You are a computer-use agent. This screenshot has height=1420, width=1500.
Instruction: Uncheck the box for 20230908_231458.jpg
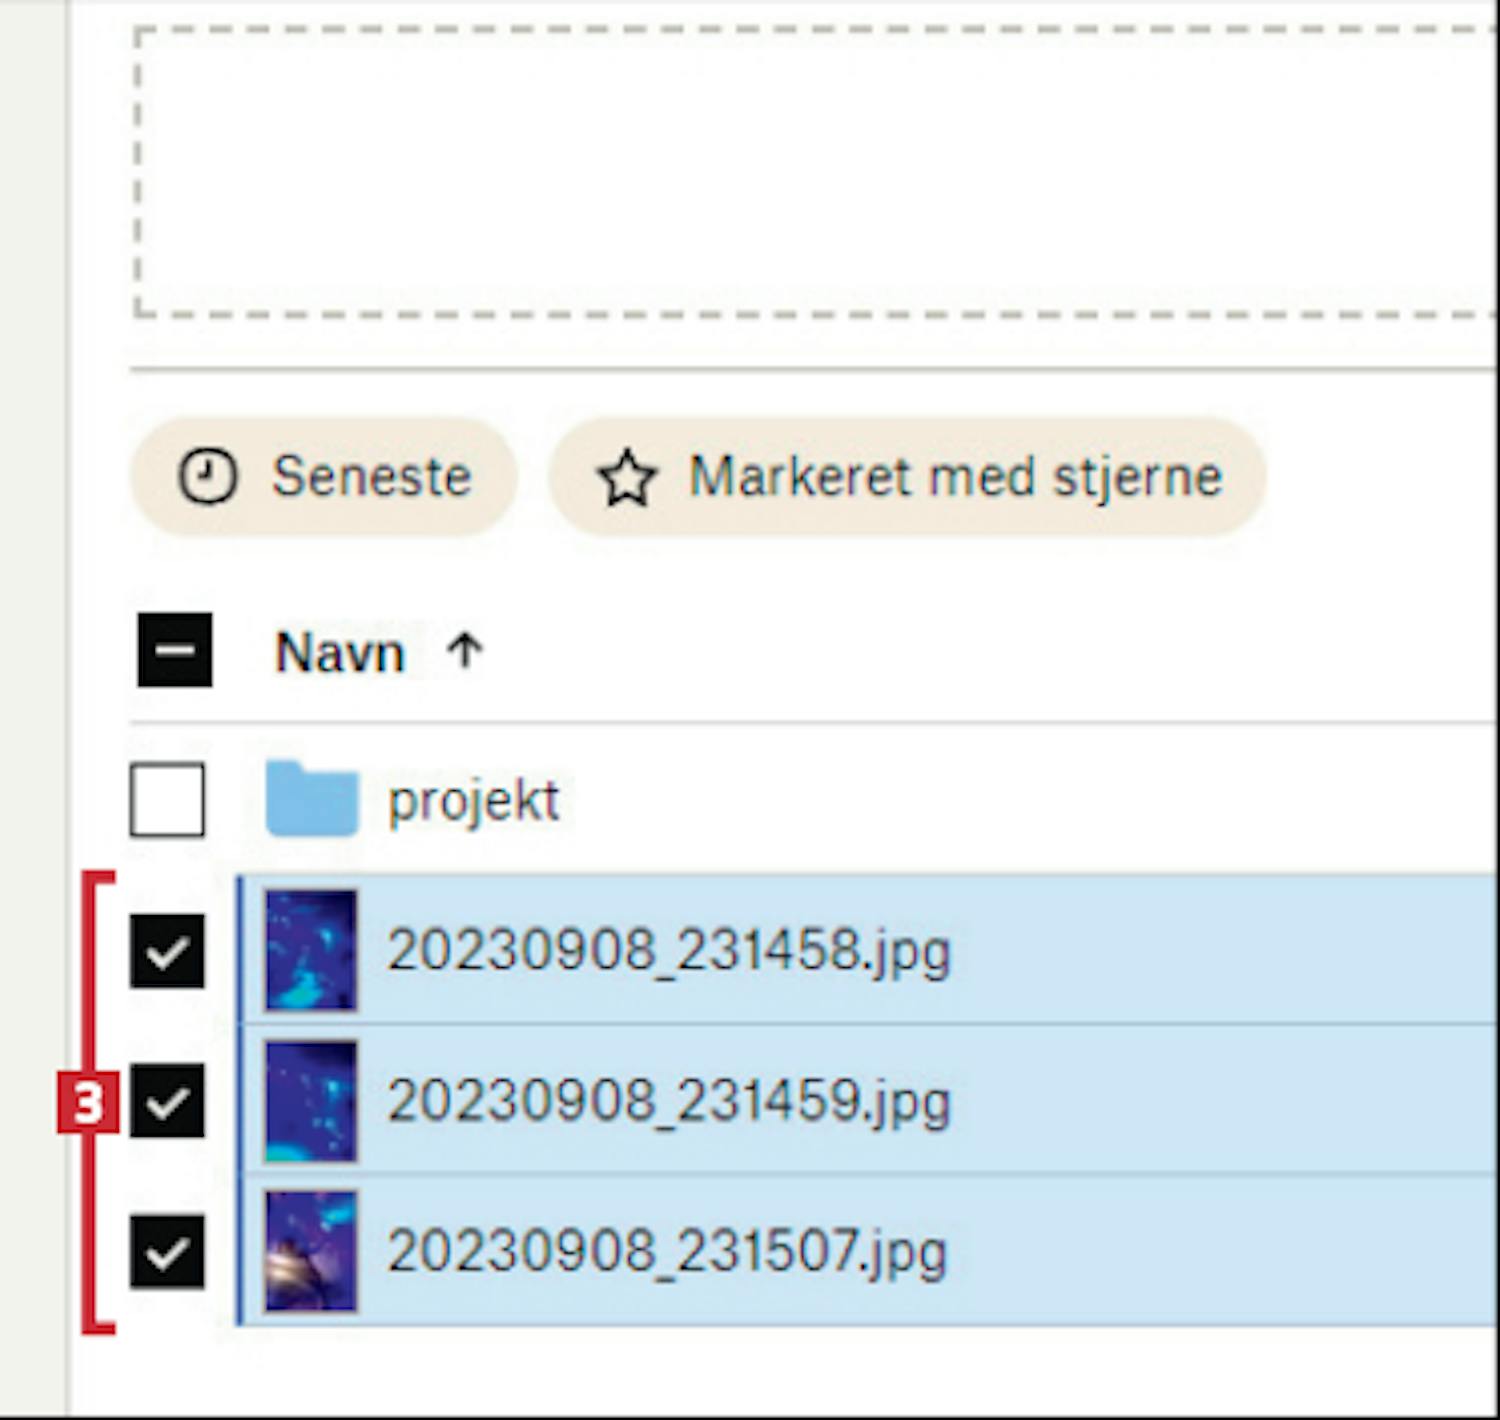coord(167,951)
